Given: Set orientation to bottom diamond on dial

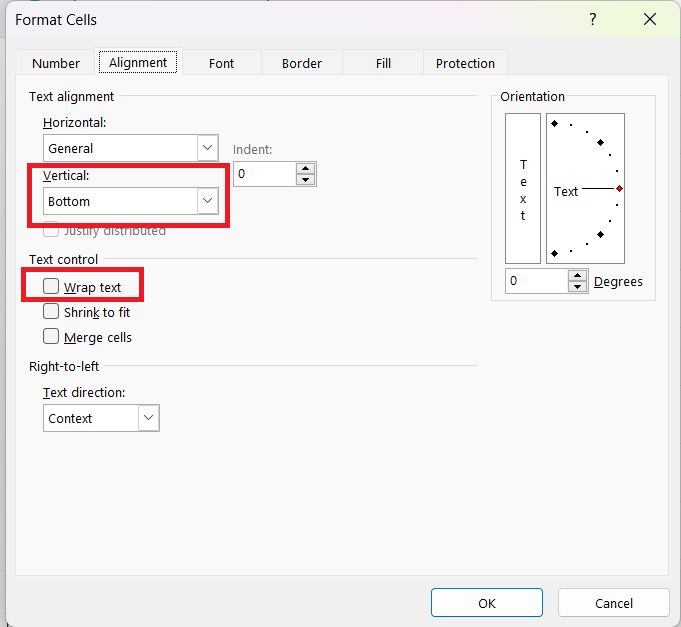Looking at the screenshot, I should click(555, 253).
